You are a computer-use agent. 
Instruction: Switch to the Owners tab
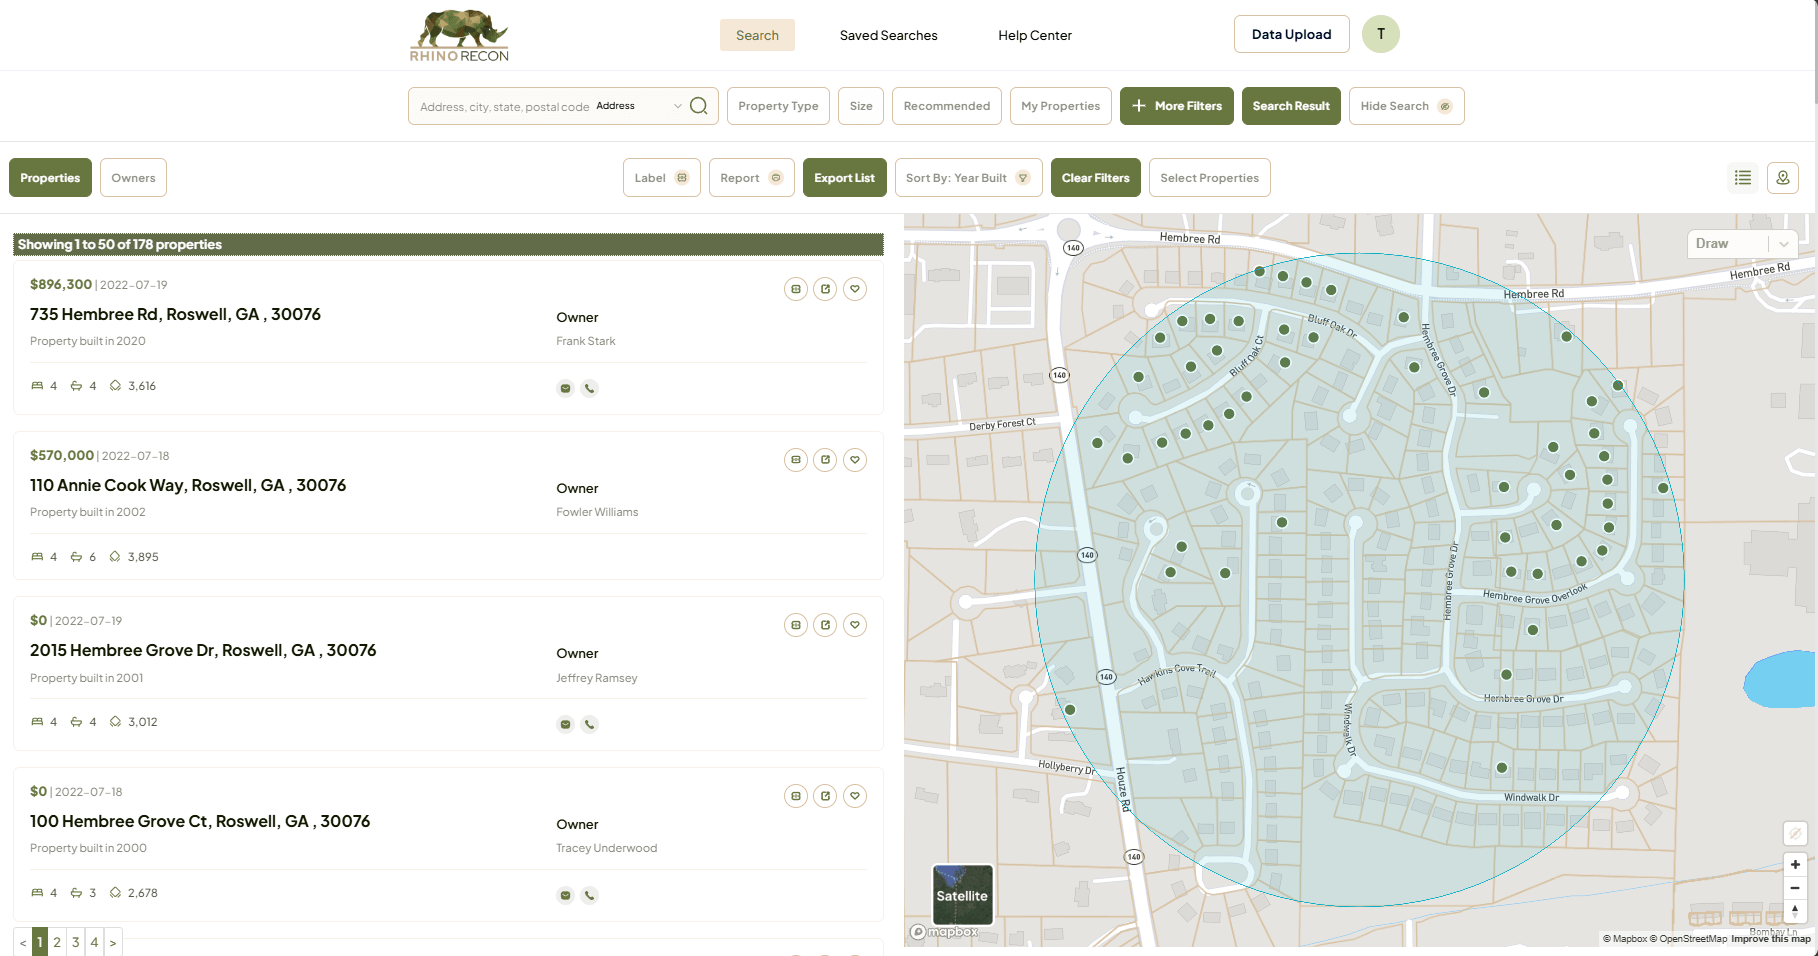tap(133, 178)
